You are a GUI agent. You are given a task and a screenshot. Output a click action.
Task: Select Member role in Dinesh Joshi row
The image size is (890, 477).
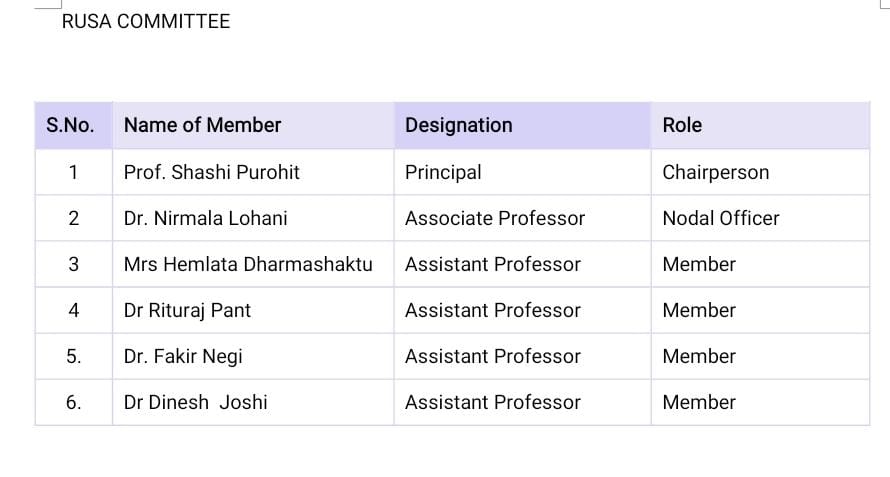pyautogui.click(x=760, y=402)
